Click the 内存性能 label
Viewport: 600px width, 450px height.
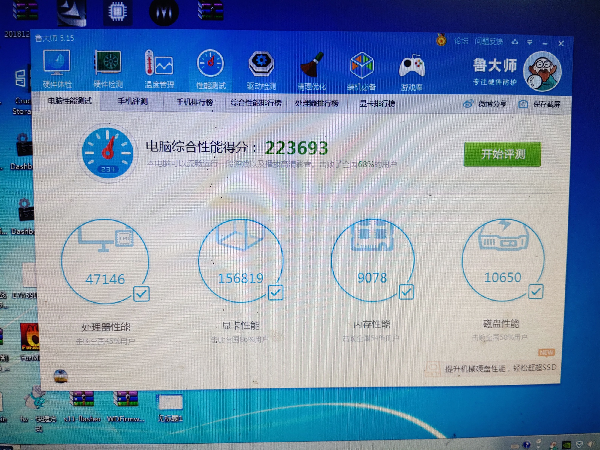(x=371, y=324)
